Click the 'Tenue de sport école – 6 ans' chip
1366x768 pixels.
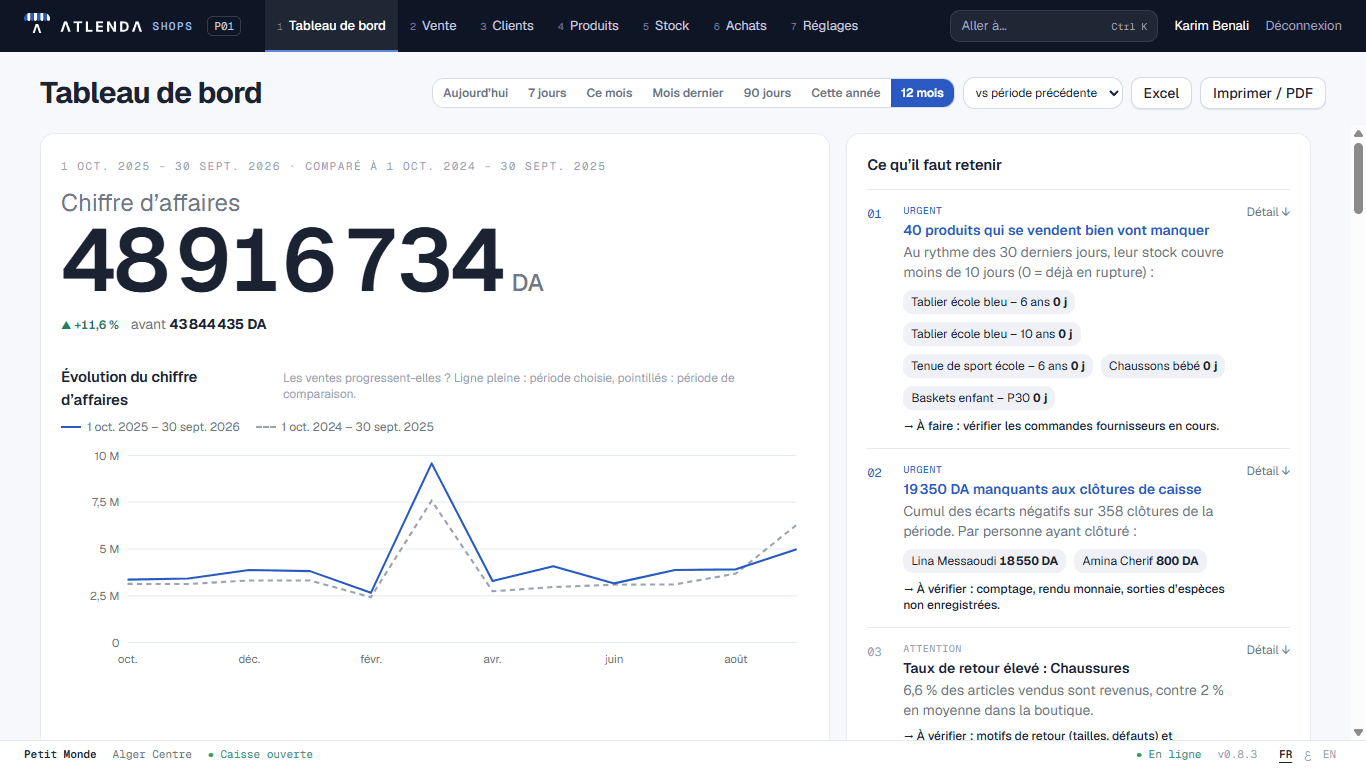pyautogui.click(x=998, y=366)
